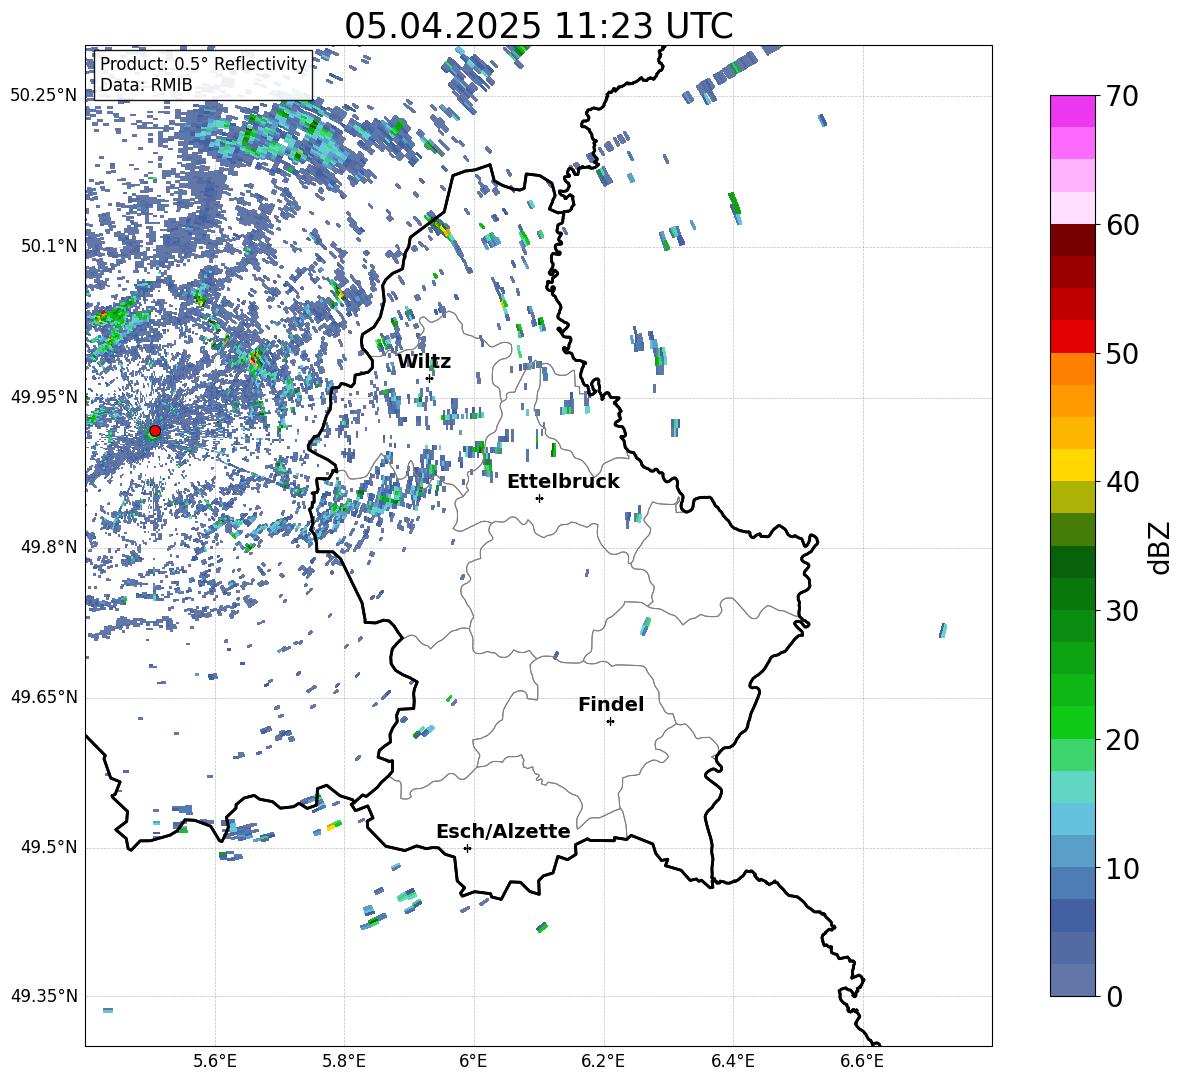Viewport: 1184px width, 1081px height.
Task: Click the colorbar tick label 60
Action: click(x=1122, y=225)
